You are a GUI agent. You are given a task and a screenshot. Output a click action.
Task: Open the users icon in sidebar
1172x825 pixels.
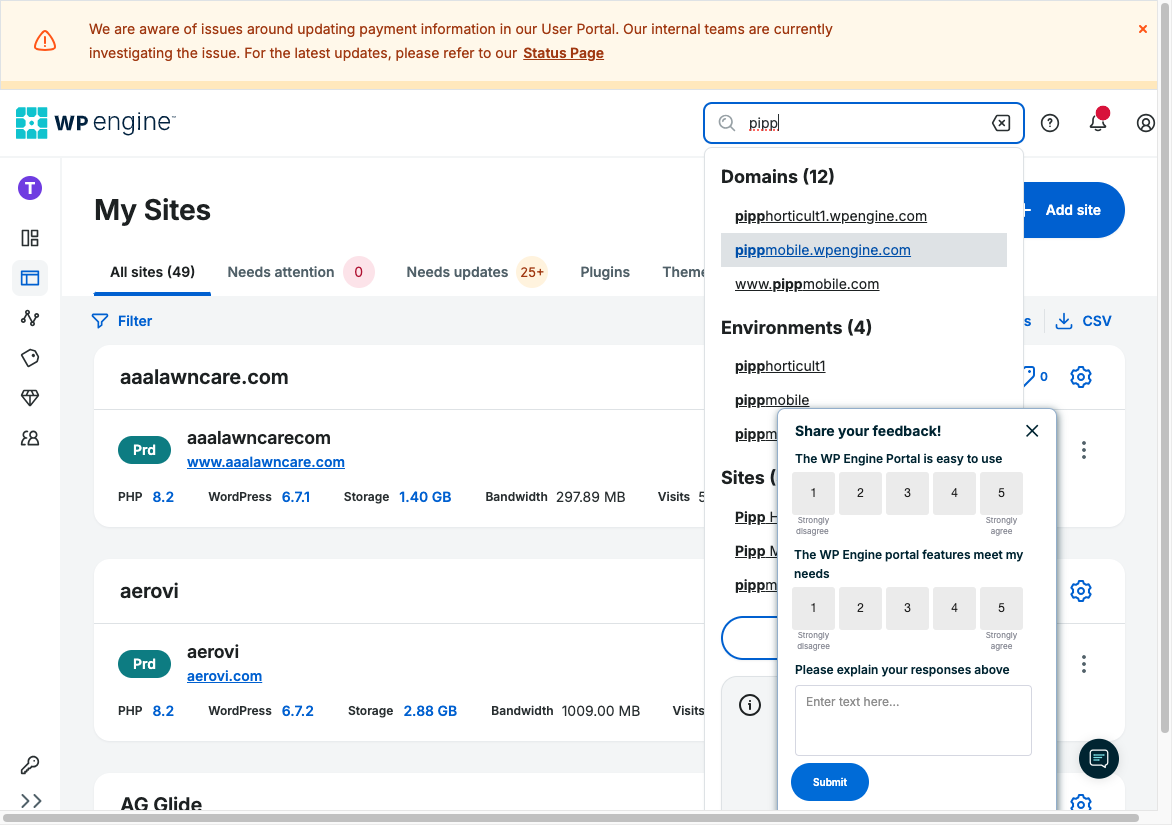tap(30, 438)
